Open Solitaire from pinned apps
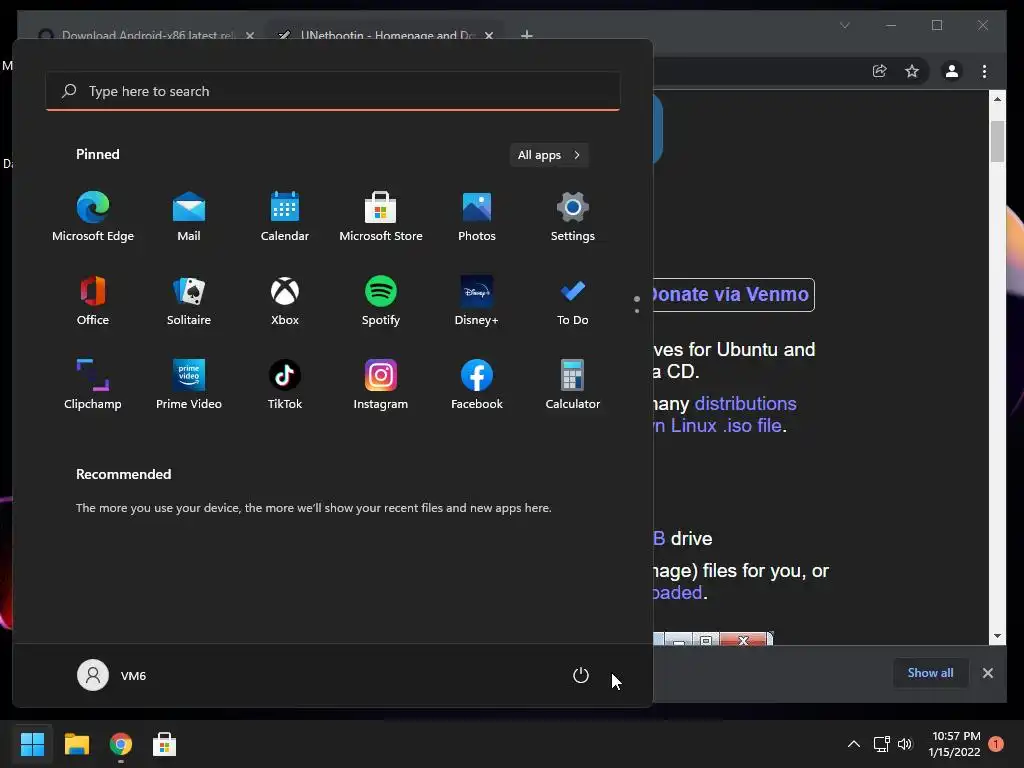The width and height of the screenshot is (1024, 768). click(189, 300)
